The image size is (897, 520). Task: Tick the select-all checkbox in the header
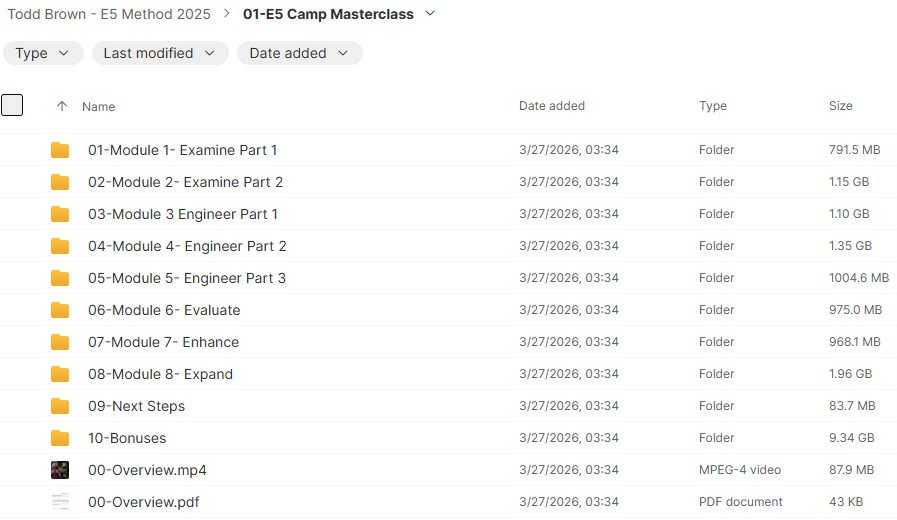coord(12,105)
